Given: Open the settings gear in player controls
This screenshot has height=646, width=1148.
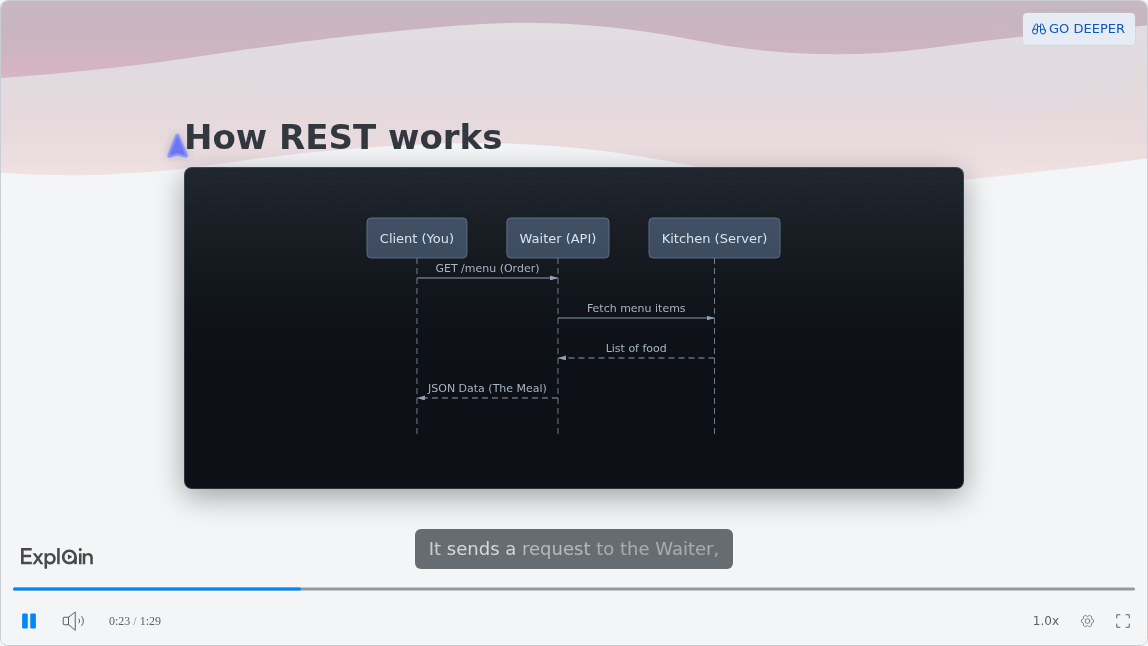Looking at the screenshot, I should [1087, 621].
